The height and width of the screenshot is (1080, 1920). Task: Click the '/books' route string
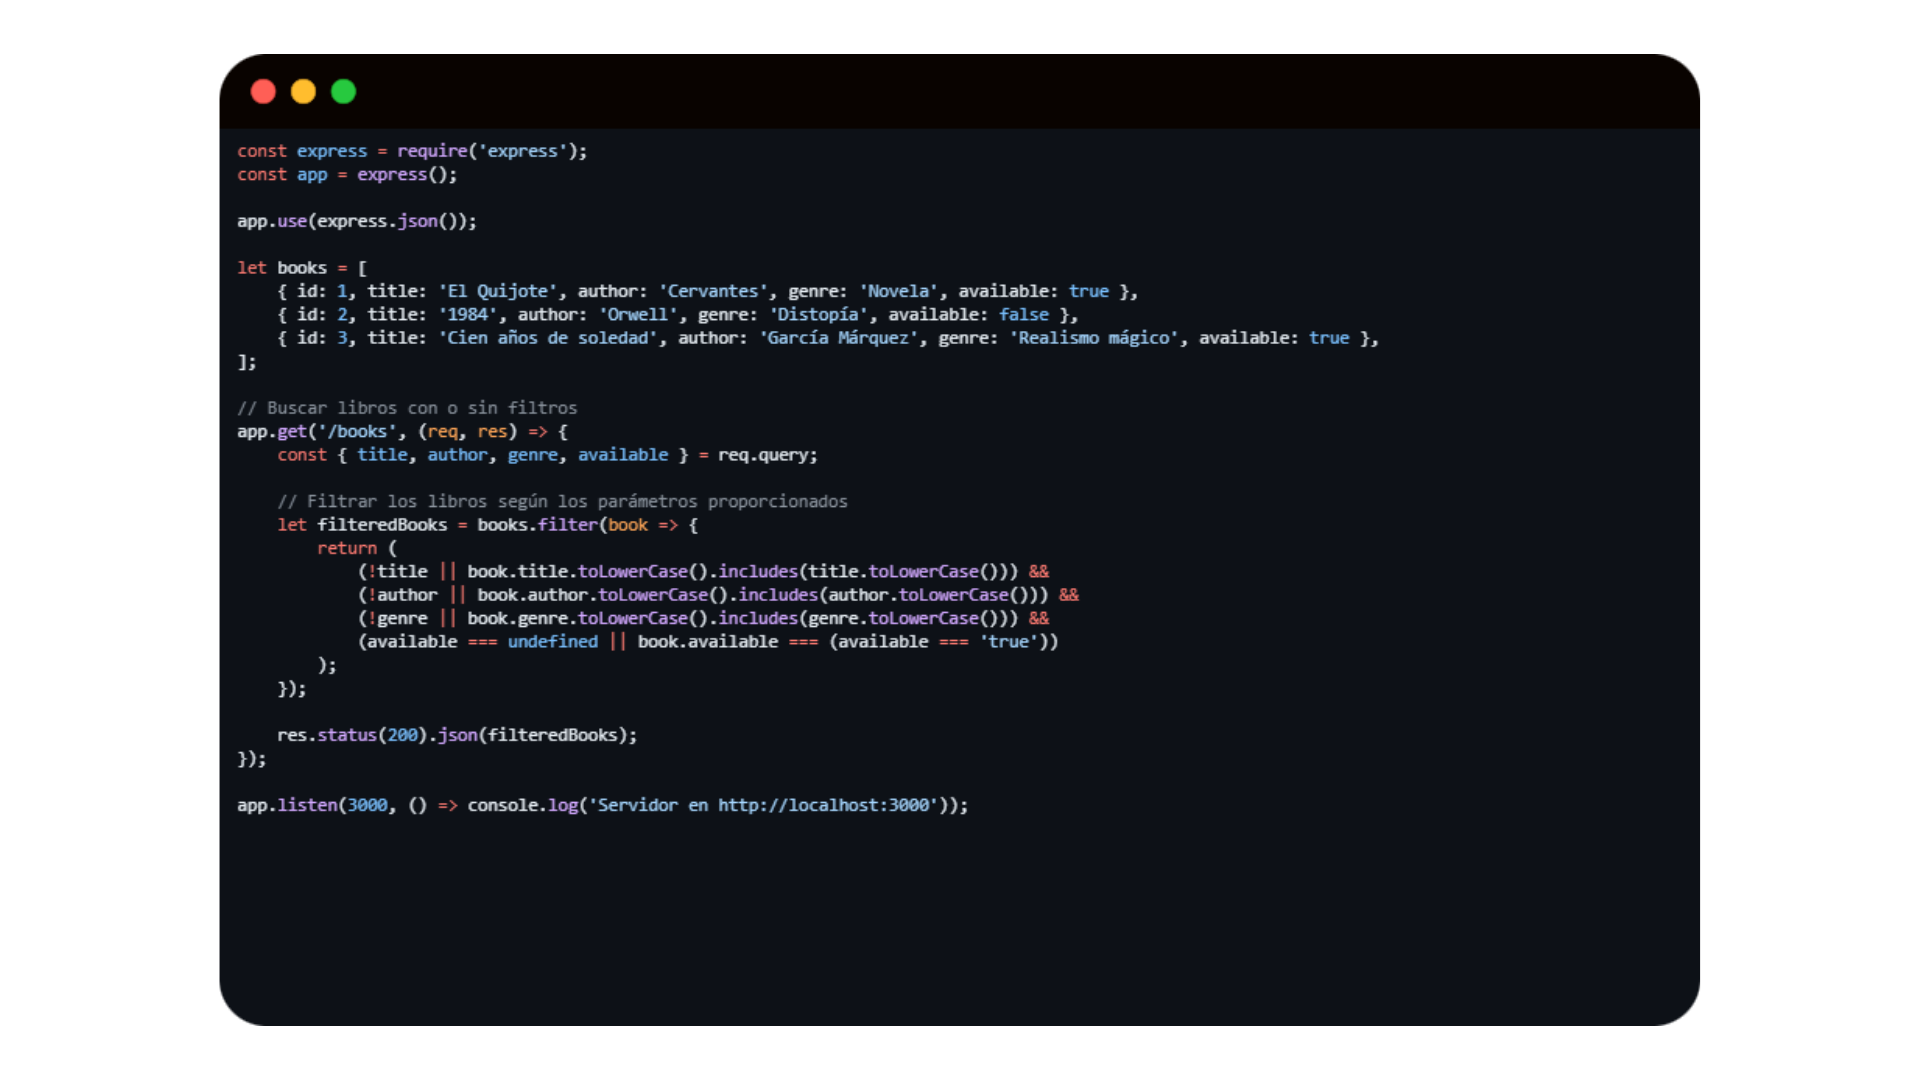(x=357, y=431)
